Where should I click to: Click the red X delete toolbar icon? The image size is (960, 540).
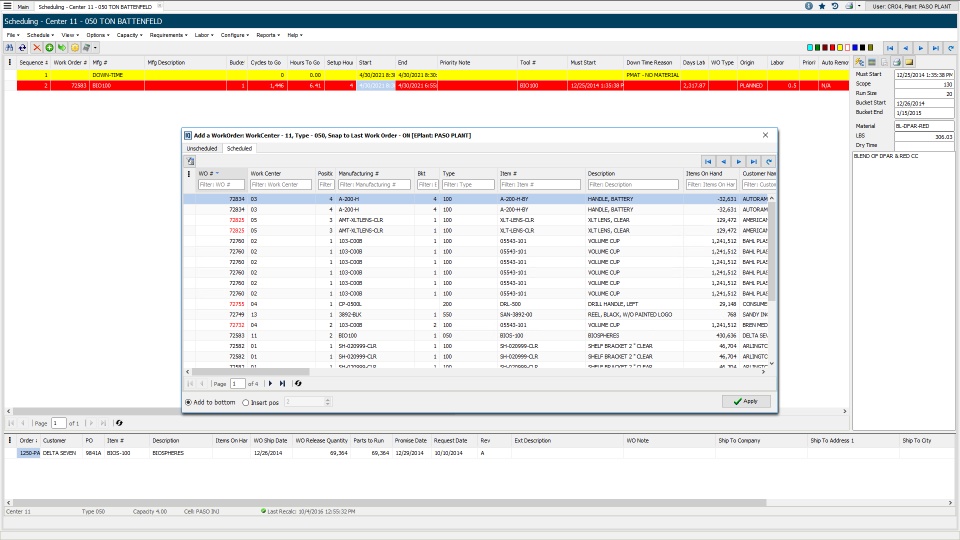click(x=37, y=48)
